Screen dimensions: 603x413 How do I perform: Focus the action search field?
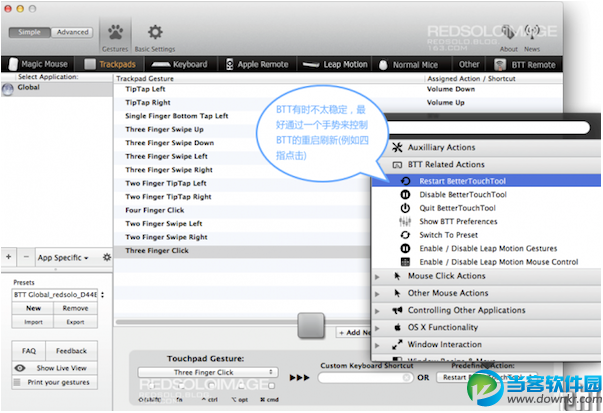[x=488, y=128]
